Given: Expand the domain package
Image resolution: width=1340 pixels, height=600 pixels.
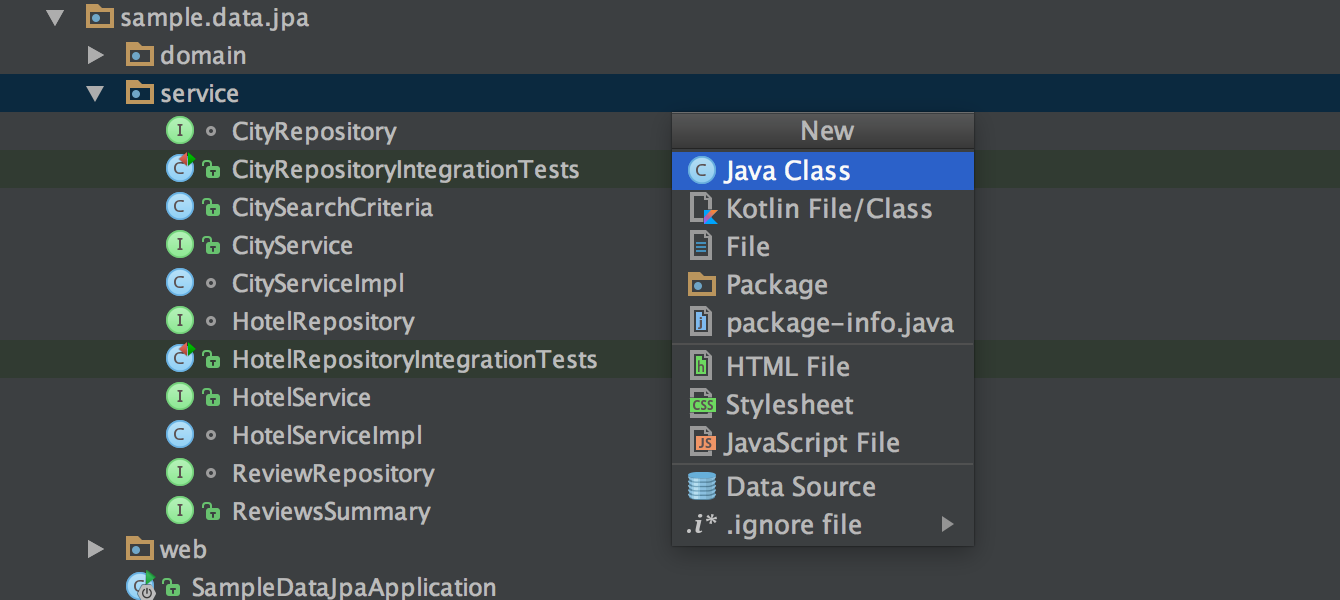Looking at the screenshot, I should pyautogui.click(x=95, y=55).
